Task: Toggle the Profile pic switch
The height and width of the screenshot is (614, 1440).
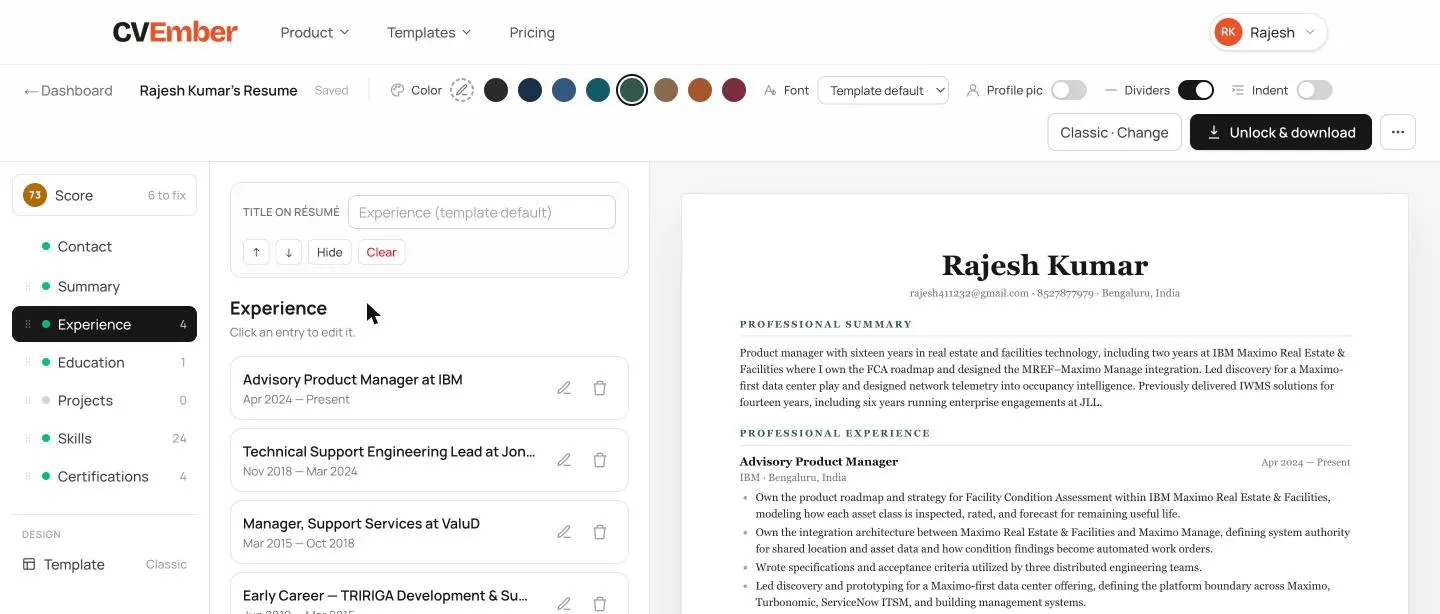Action: coord(1069,90)
